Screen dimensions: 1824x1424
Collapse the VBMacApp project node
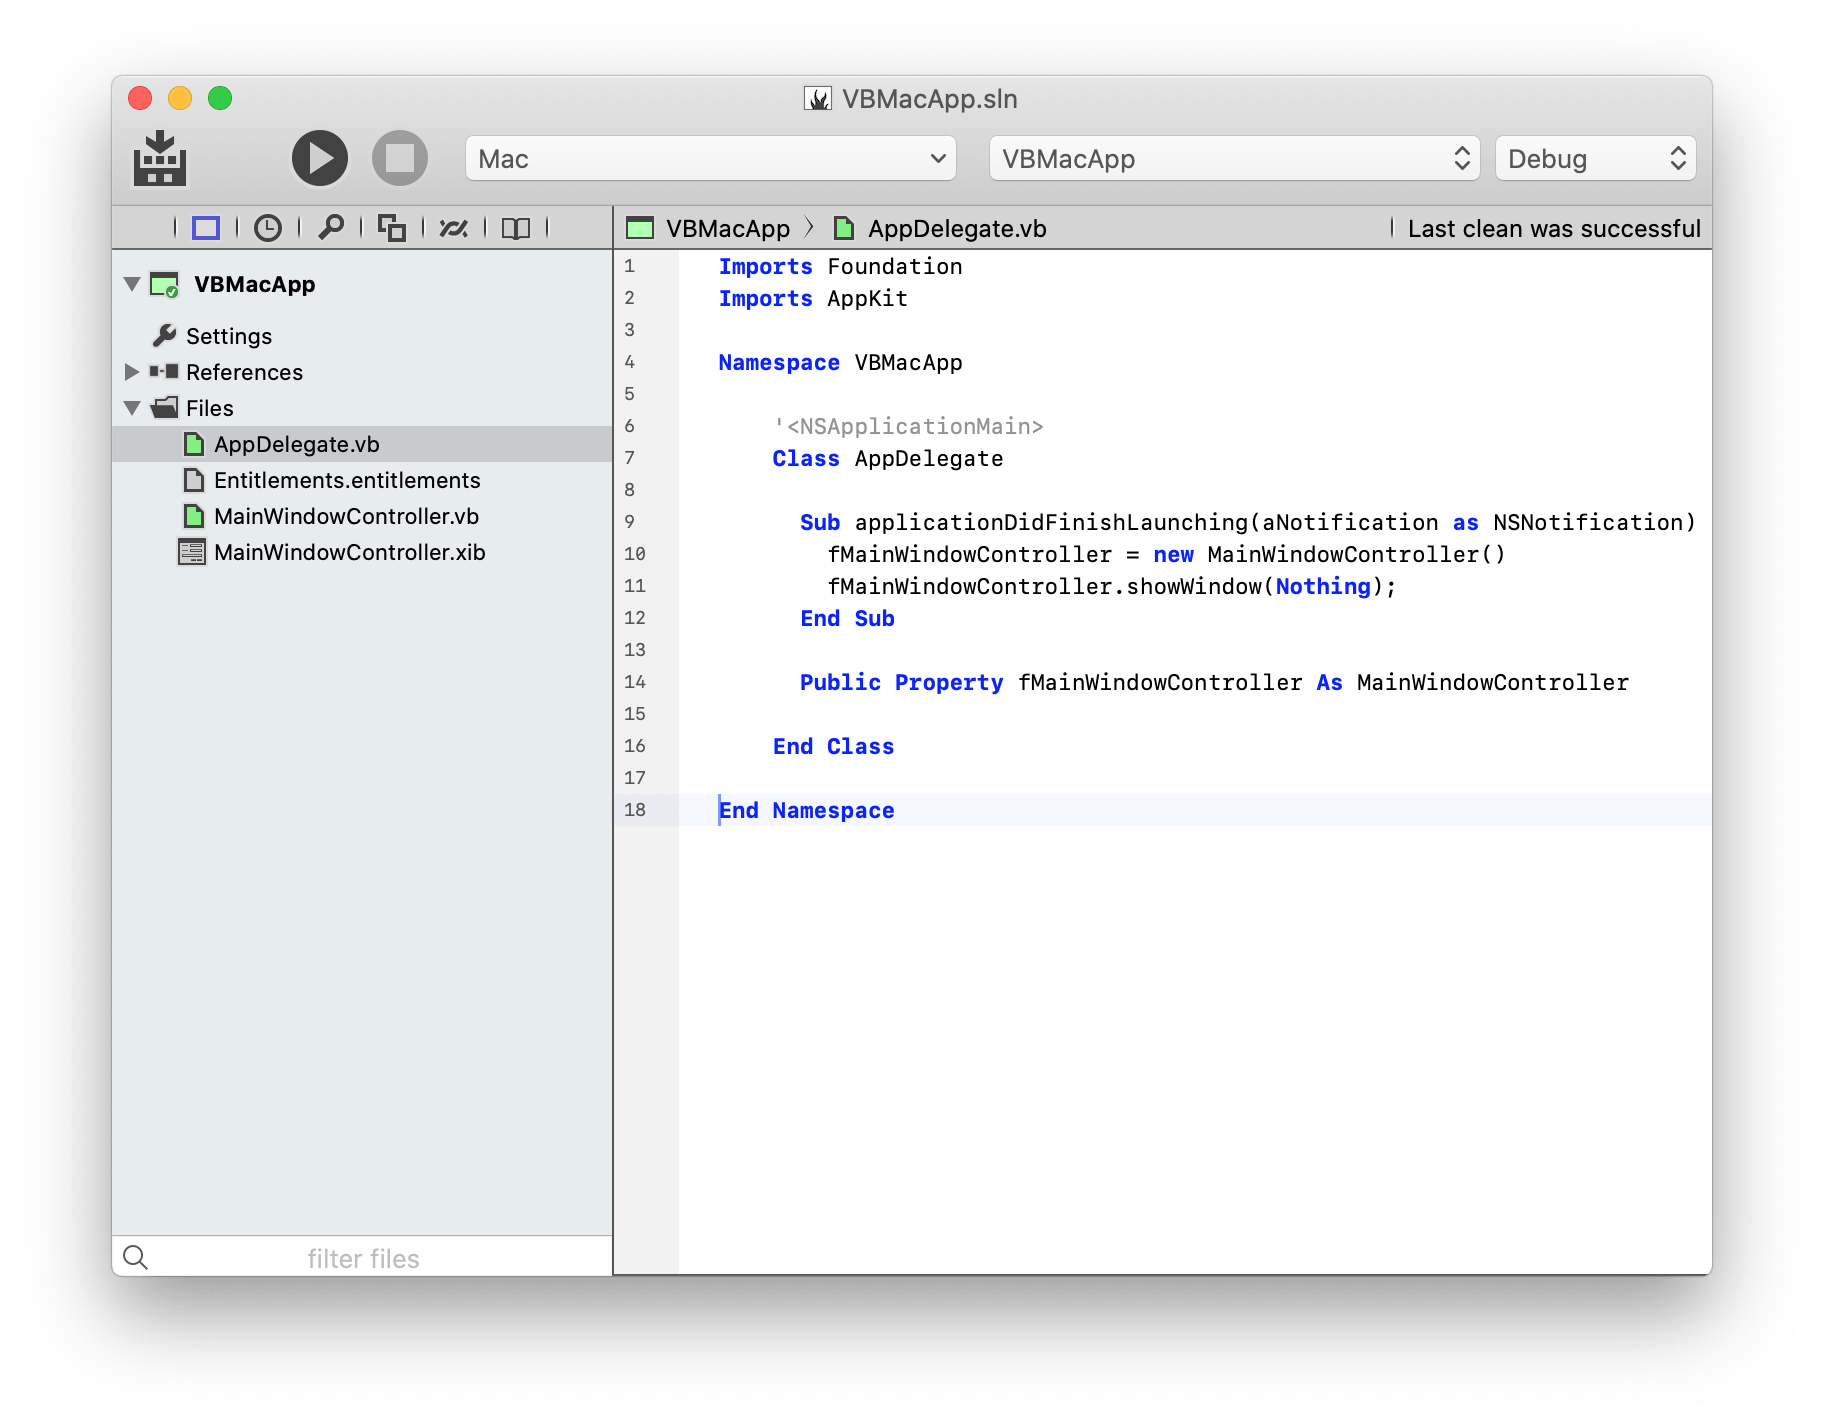(131, 284)
